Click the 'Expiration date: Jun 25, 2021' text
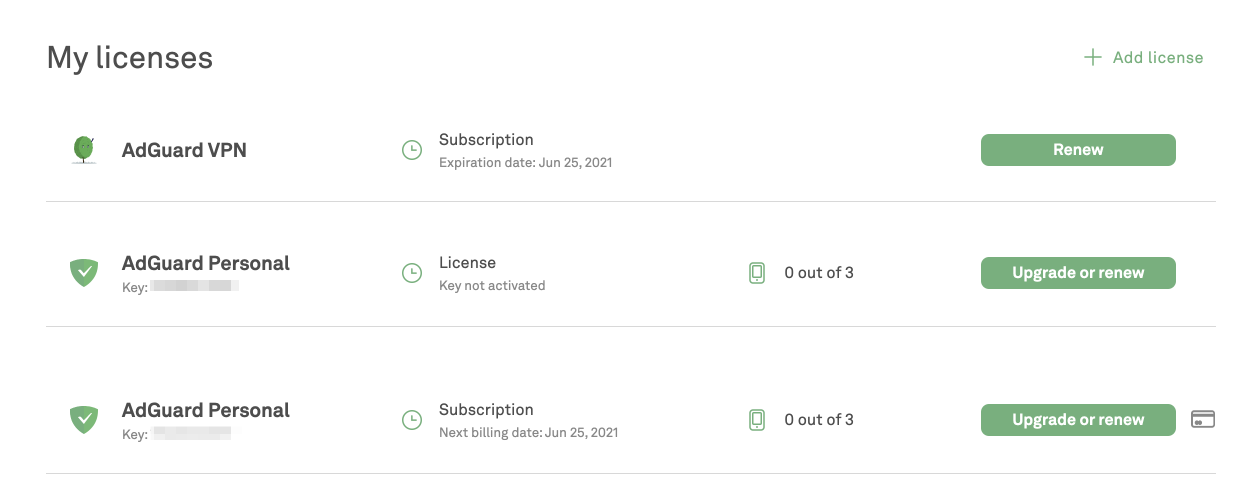 pyautogui.click(x=525, y=162)
